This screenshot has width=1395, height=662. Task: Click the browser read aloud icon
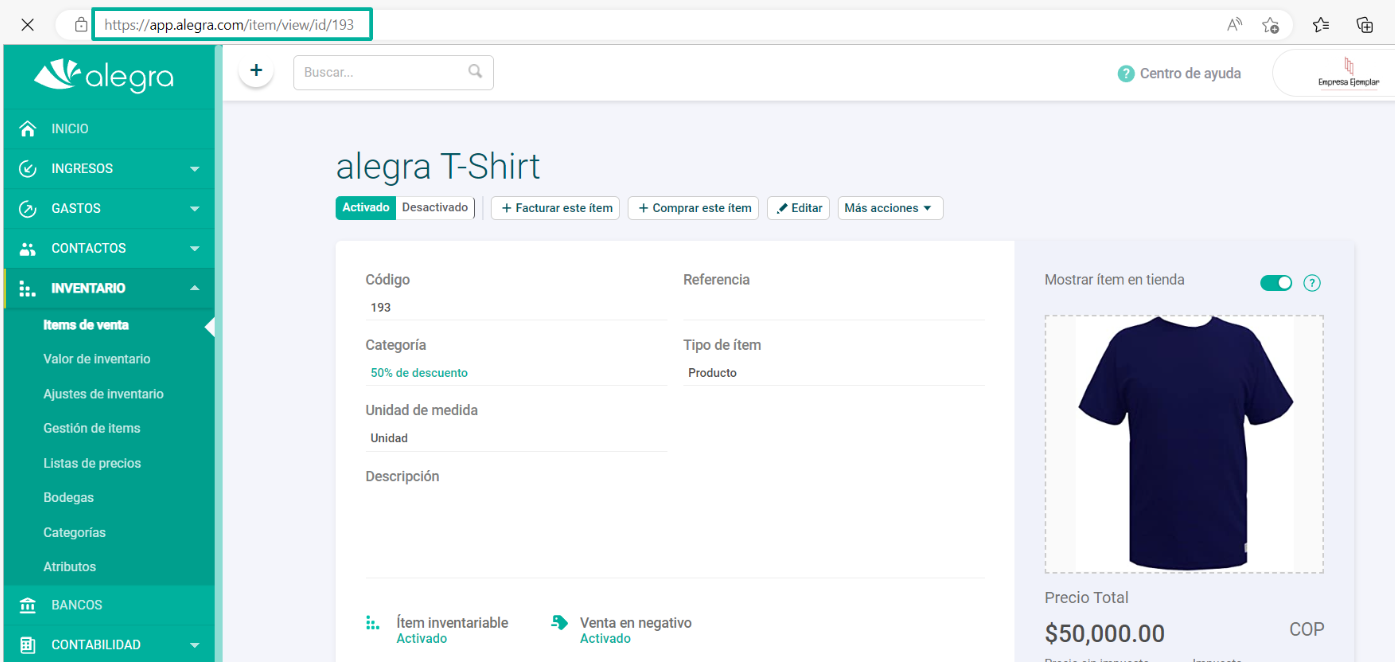point(1235,25)
